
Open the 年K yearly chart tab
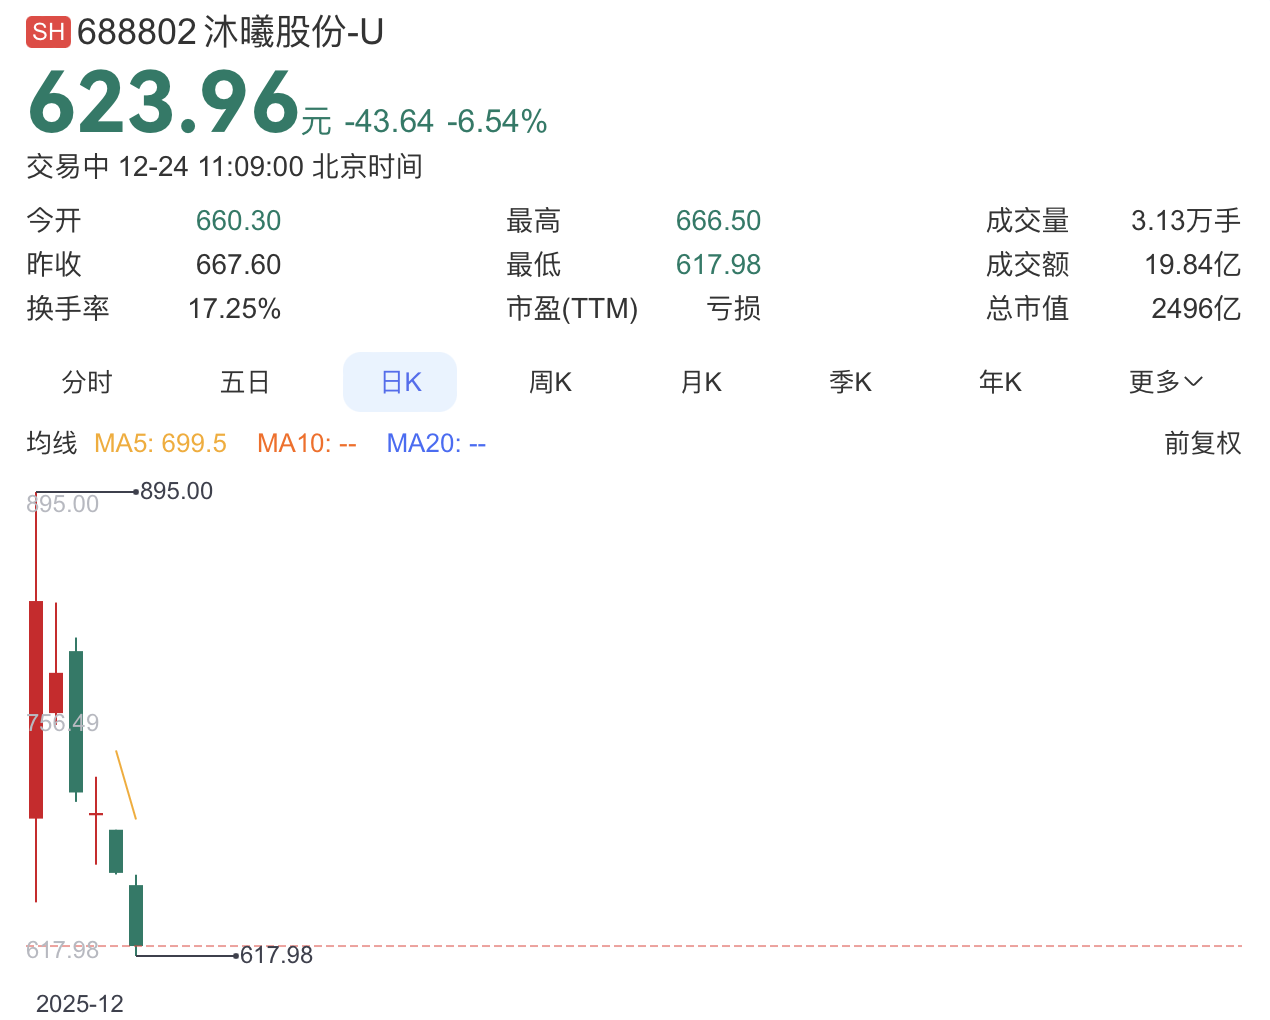pos(1000,382)
